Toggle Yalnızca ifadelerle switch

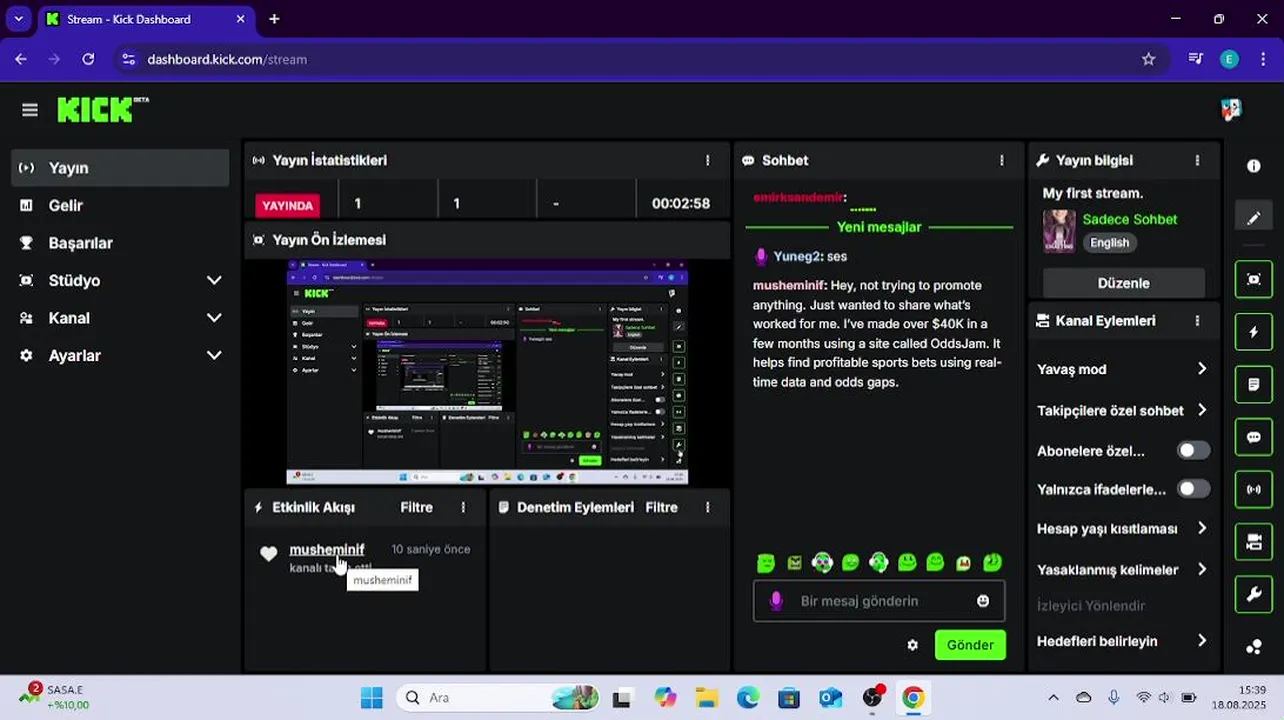(x=1193, y=489)
